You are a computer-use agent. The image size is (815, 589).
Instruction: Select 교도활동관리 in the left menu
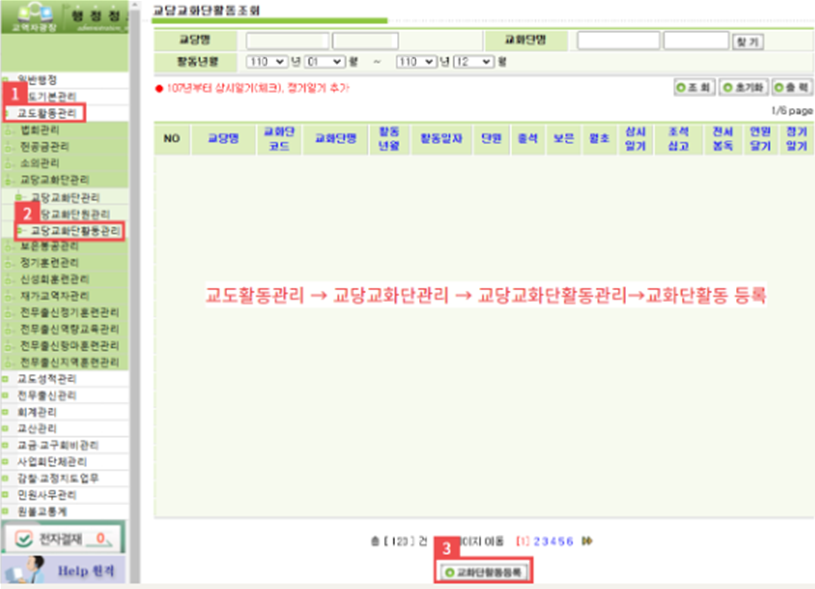(x=47, y=113)
